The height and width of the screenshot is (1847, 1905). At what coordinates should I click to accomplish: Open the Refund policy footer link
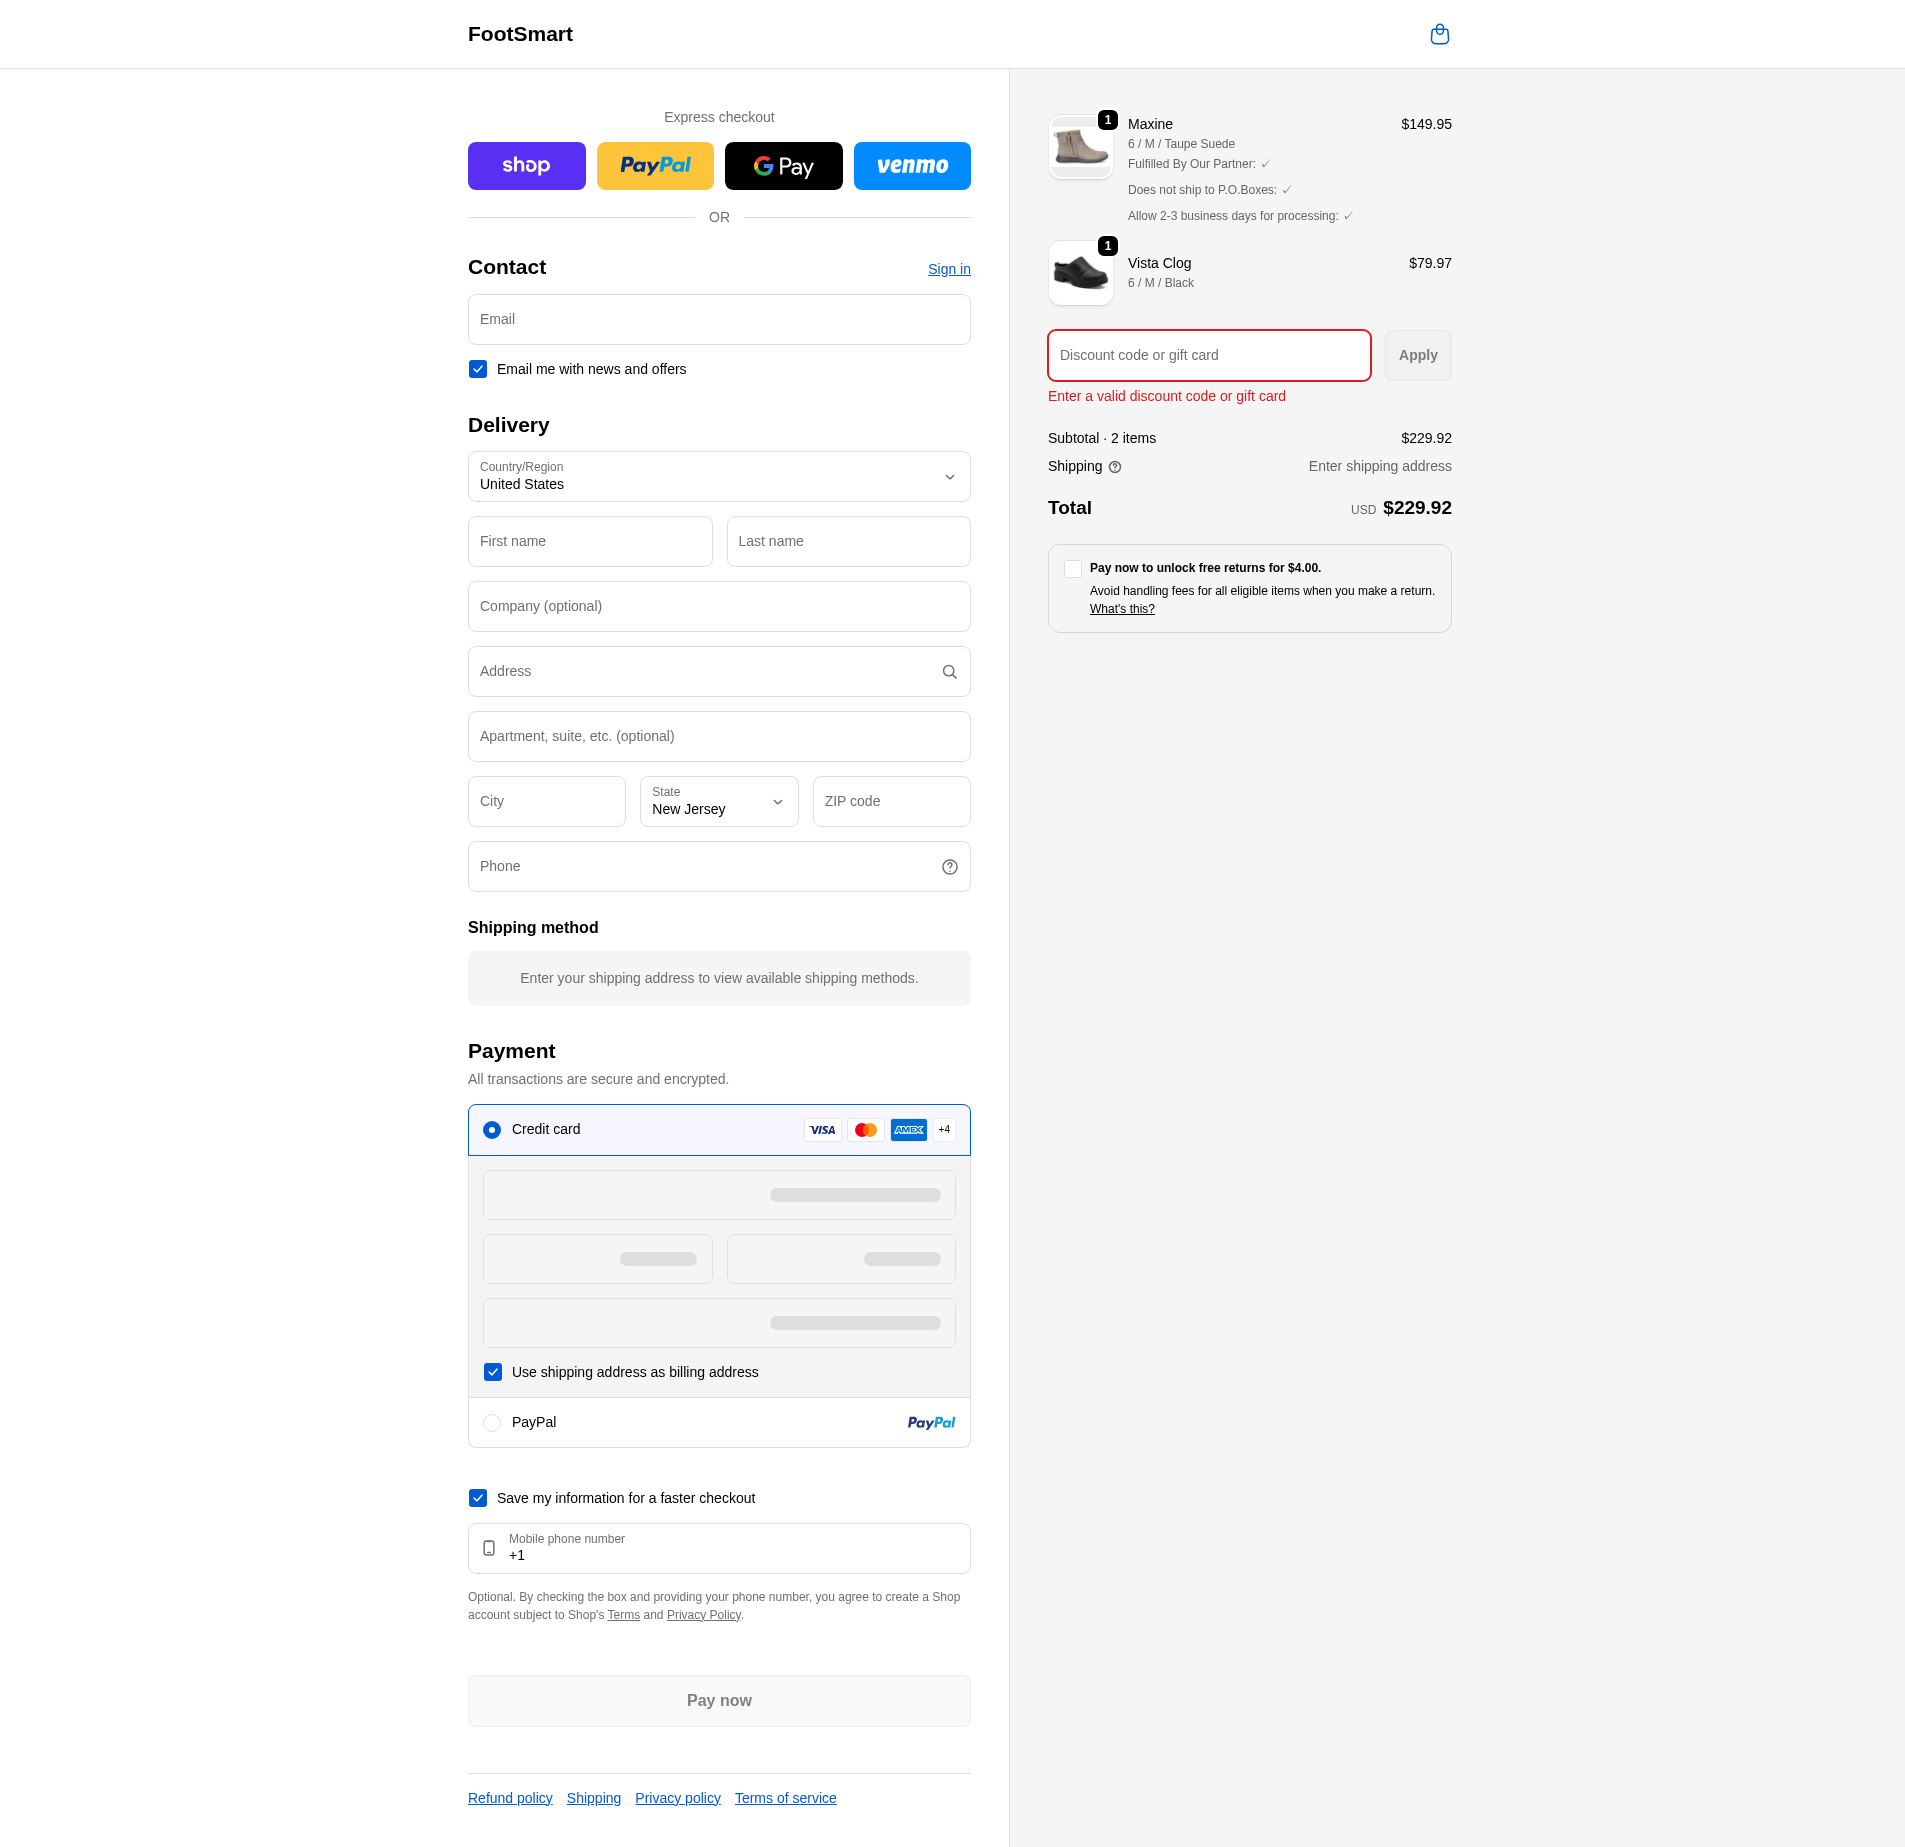510,1798
